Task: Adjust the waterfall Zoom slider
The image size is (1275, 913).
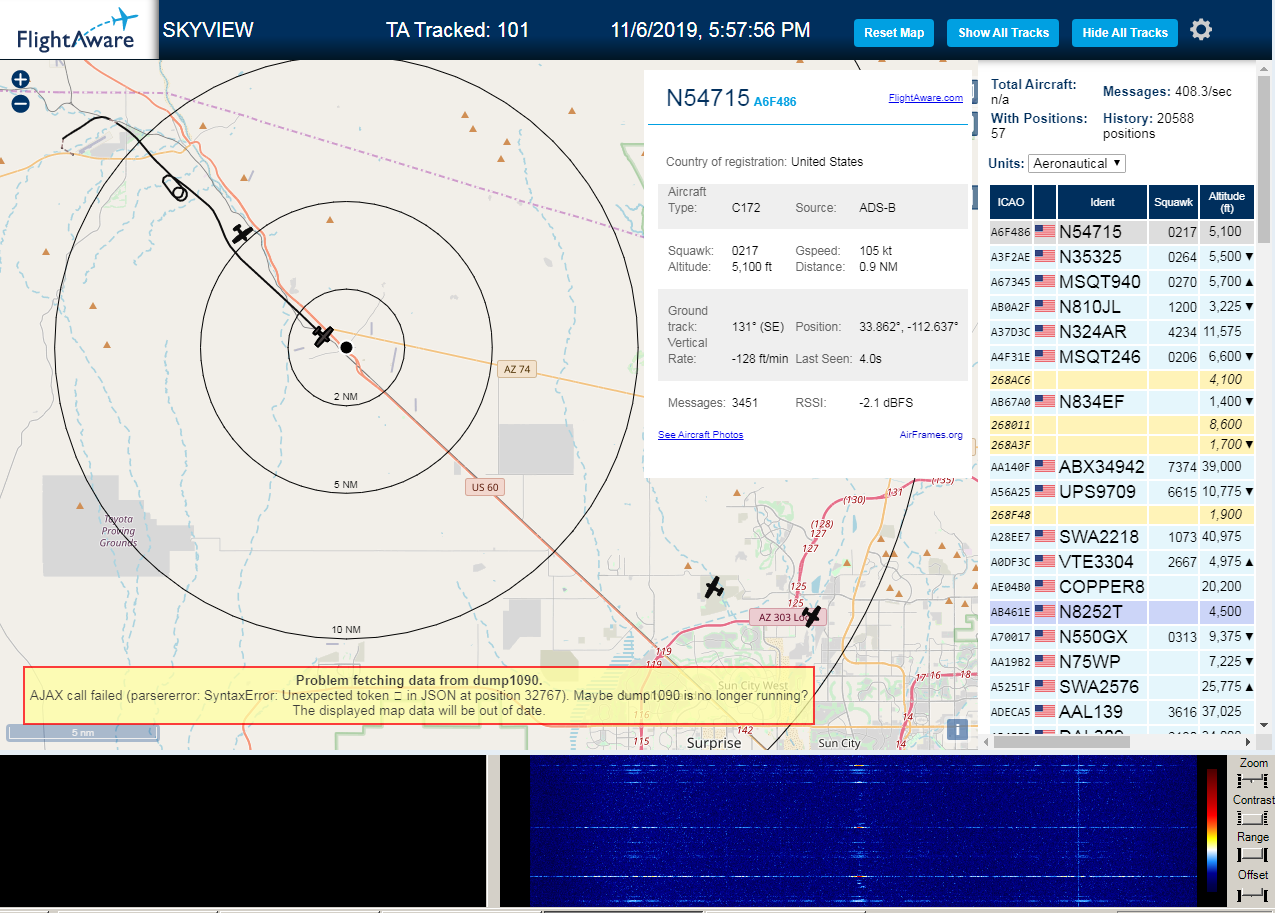Action: tap(1252, 780)
